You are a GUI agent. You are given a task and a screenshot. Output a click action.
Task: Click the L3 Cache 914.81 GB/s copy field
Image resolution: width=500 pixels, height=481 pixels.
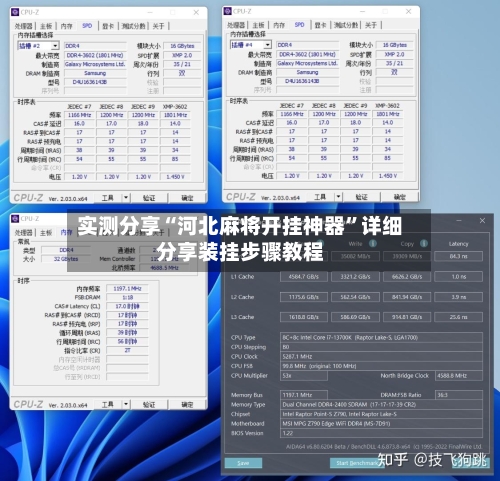click(407, 317)
